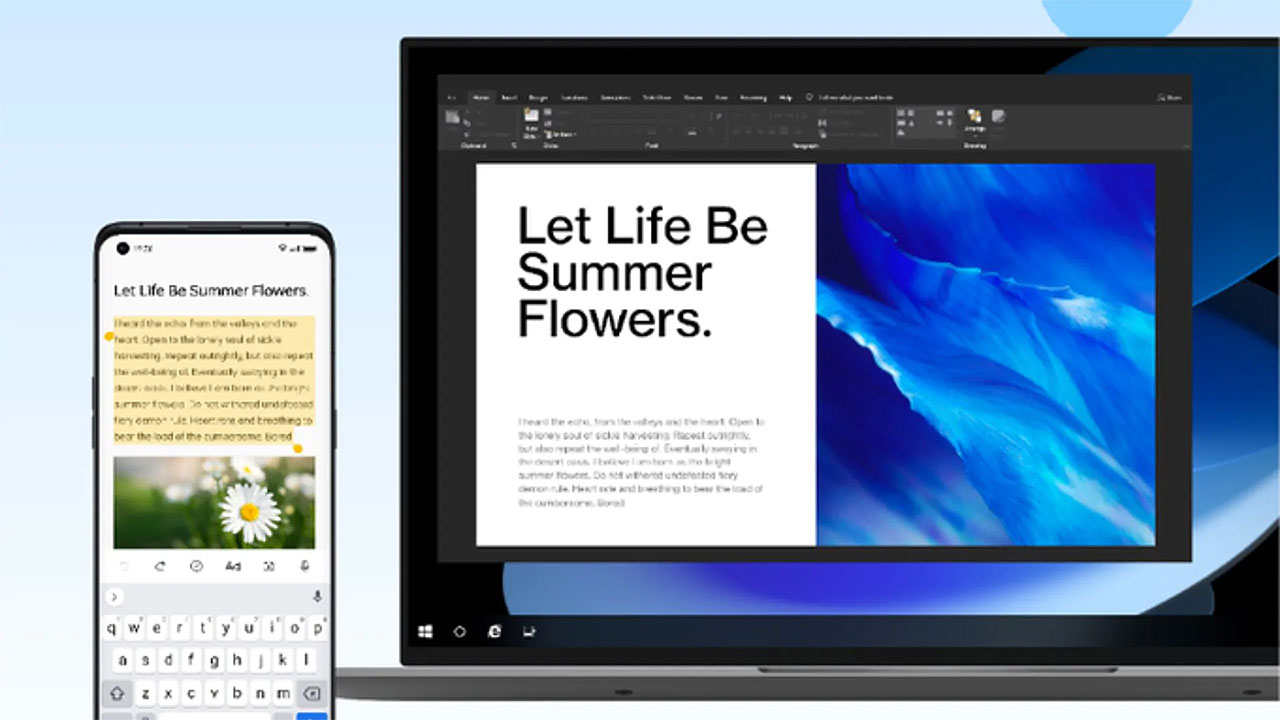This screenshot has height=720, width=1280.
Task: Launch the Edge browser from the taskbar
Action: pyautogui.click(x=494, y=632)
